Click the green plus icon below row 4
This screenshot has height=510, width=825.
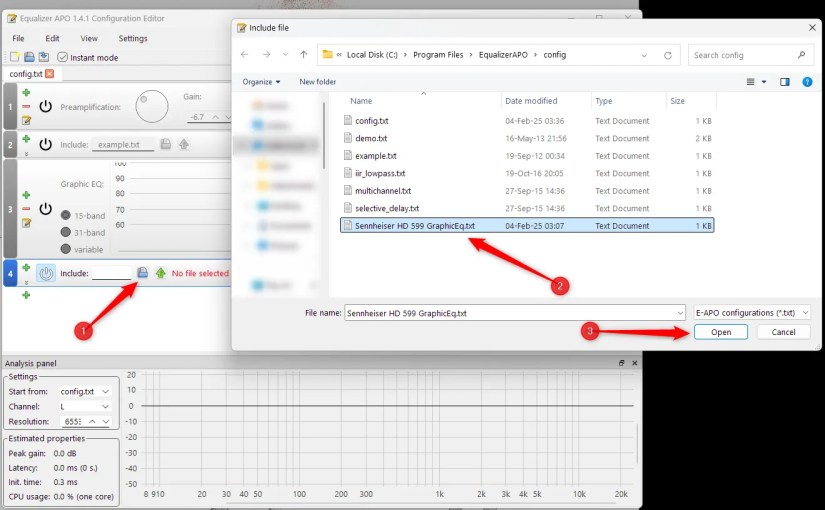26,295
